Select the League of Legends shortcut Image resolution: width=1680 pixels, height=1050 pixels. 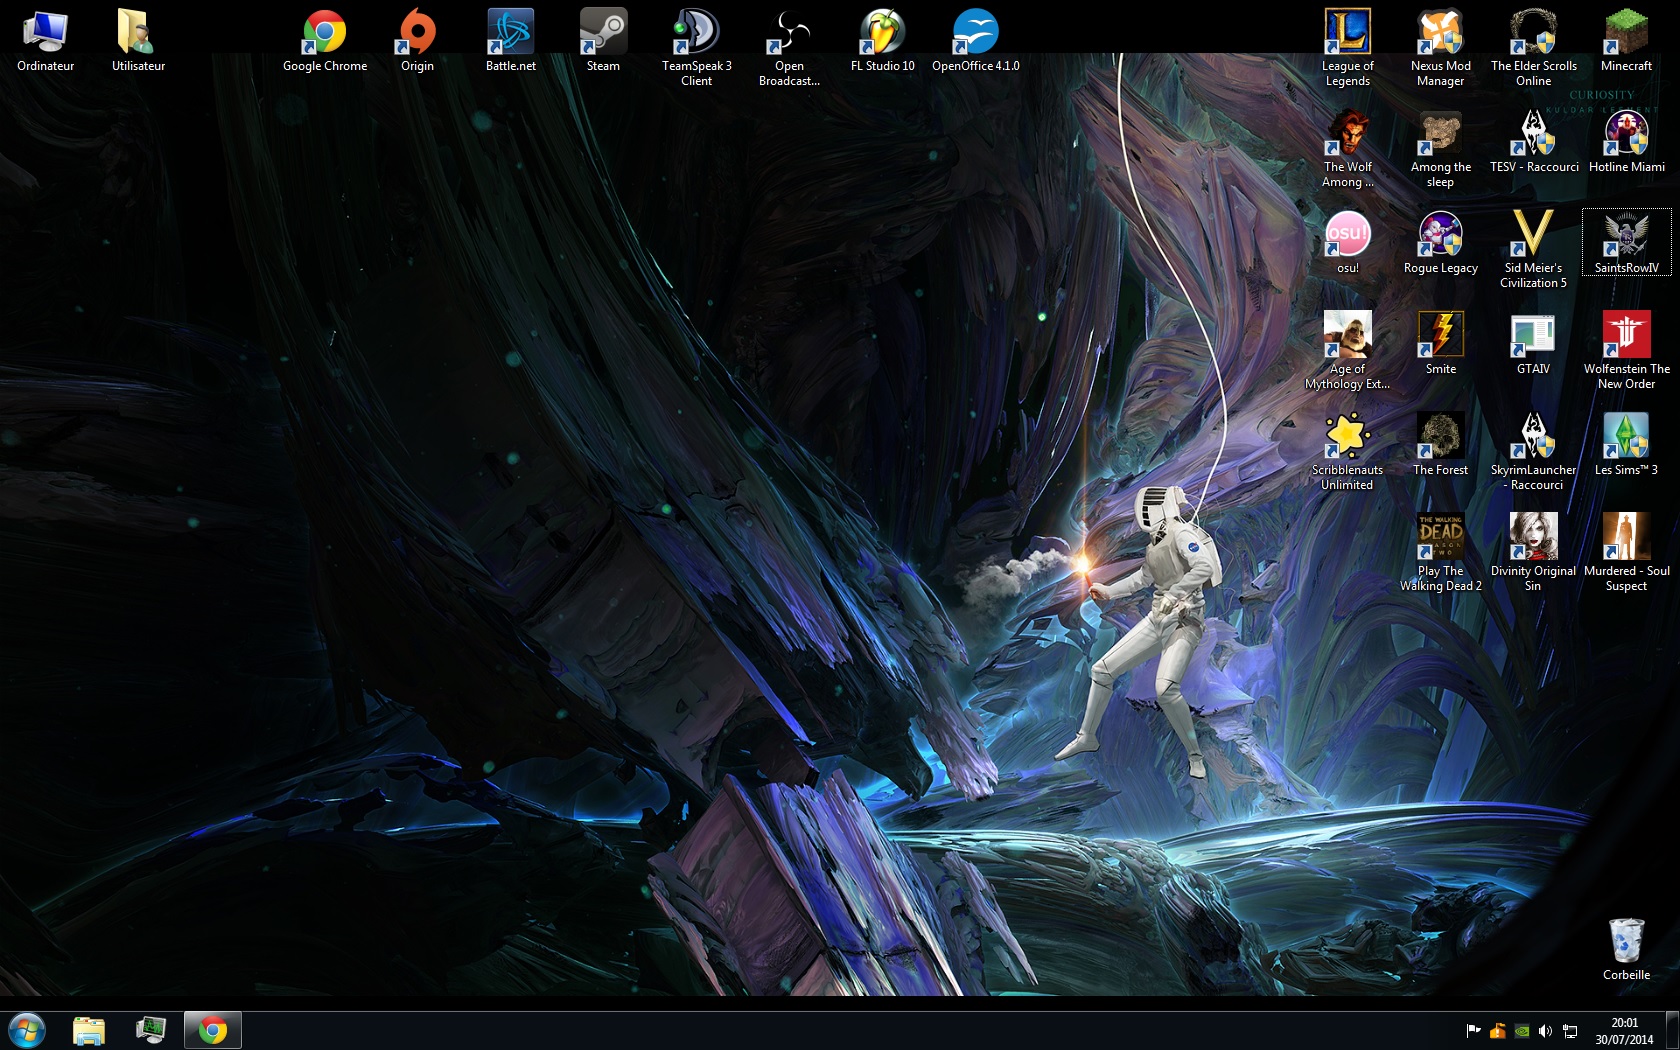1347,48
